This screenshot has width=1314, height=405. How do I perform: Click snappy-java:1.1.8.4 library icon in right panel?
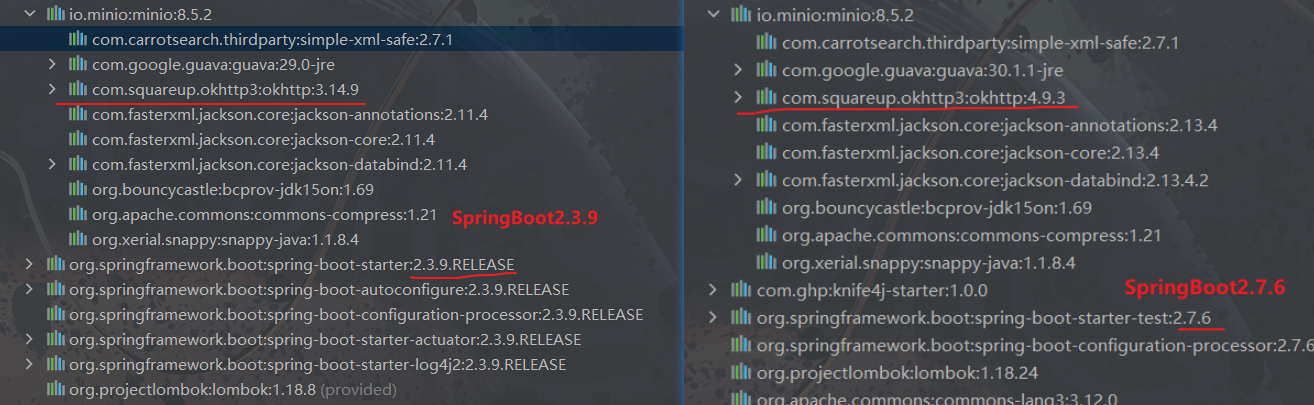pos(765,263)
